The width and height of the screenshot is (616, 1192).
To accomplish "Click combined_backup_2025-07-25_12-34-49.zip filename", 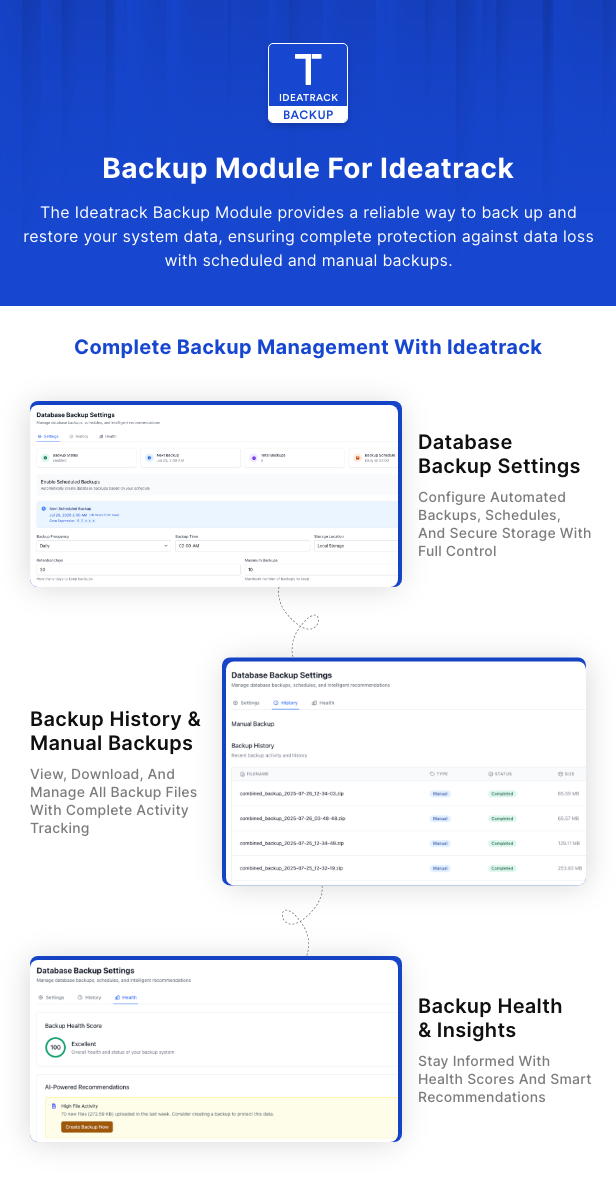I will (x=292, y=843).
